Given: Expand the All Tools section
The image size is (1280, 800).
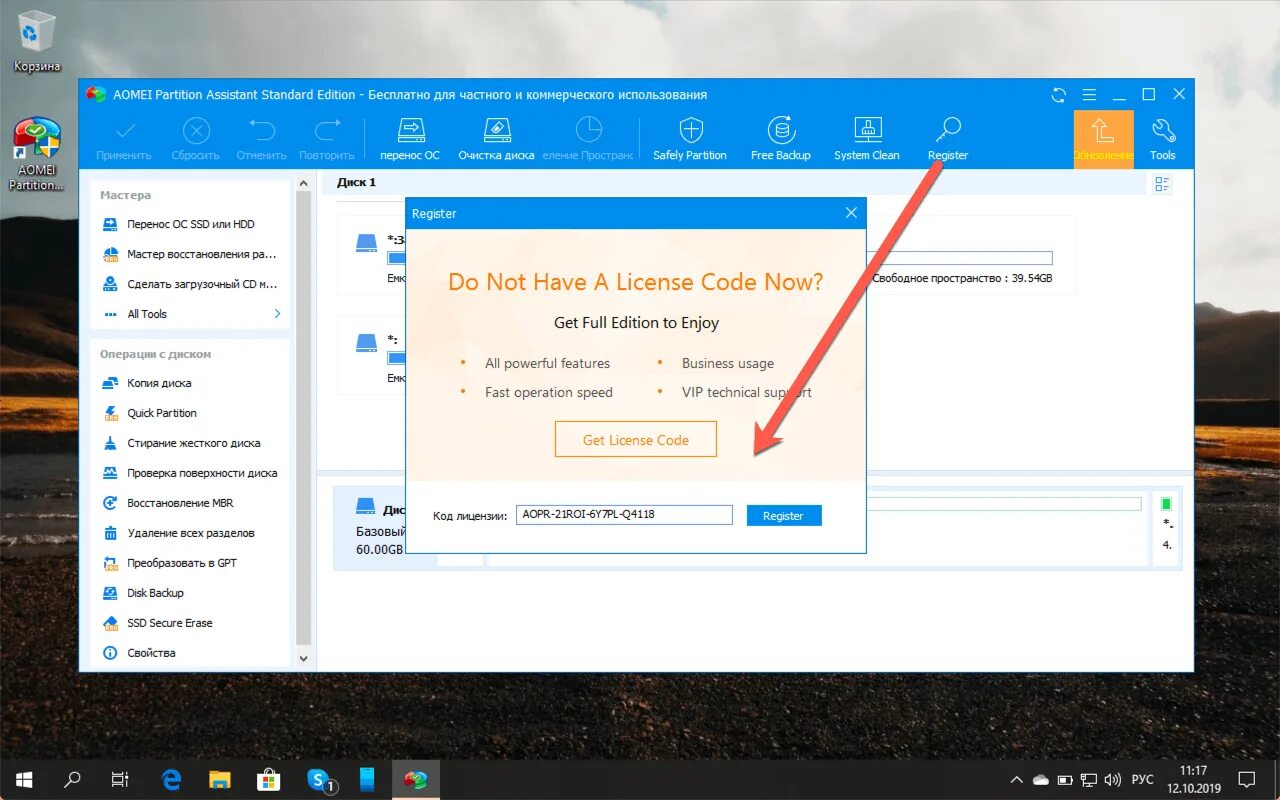Looking at the screenshot, I should pyautogui.click(x=146, y=313).
